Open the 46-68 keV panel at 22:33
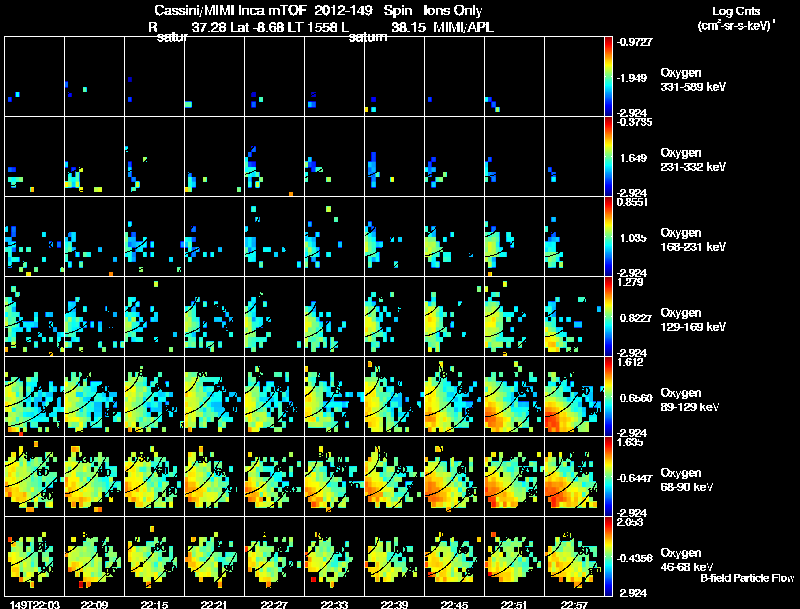The image size is (800, 609). pos(334,556)
